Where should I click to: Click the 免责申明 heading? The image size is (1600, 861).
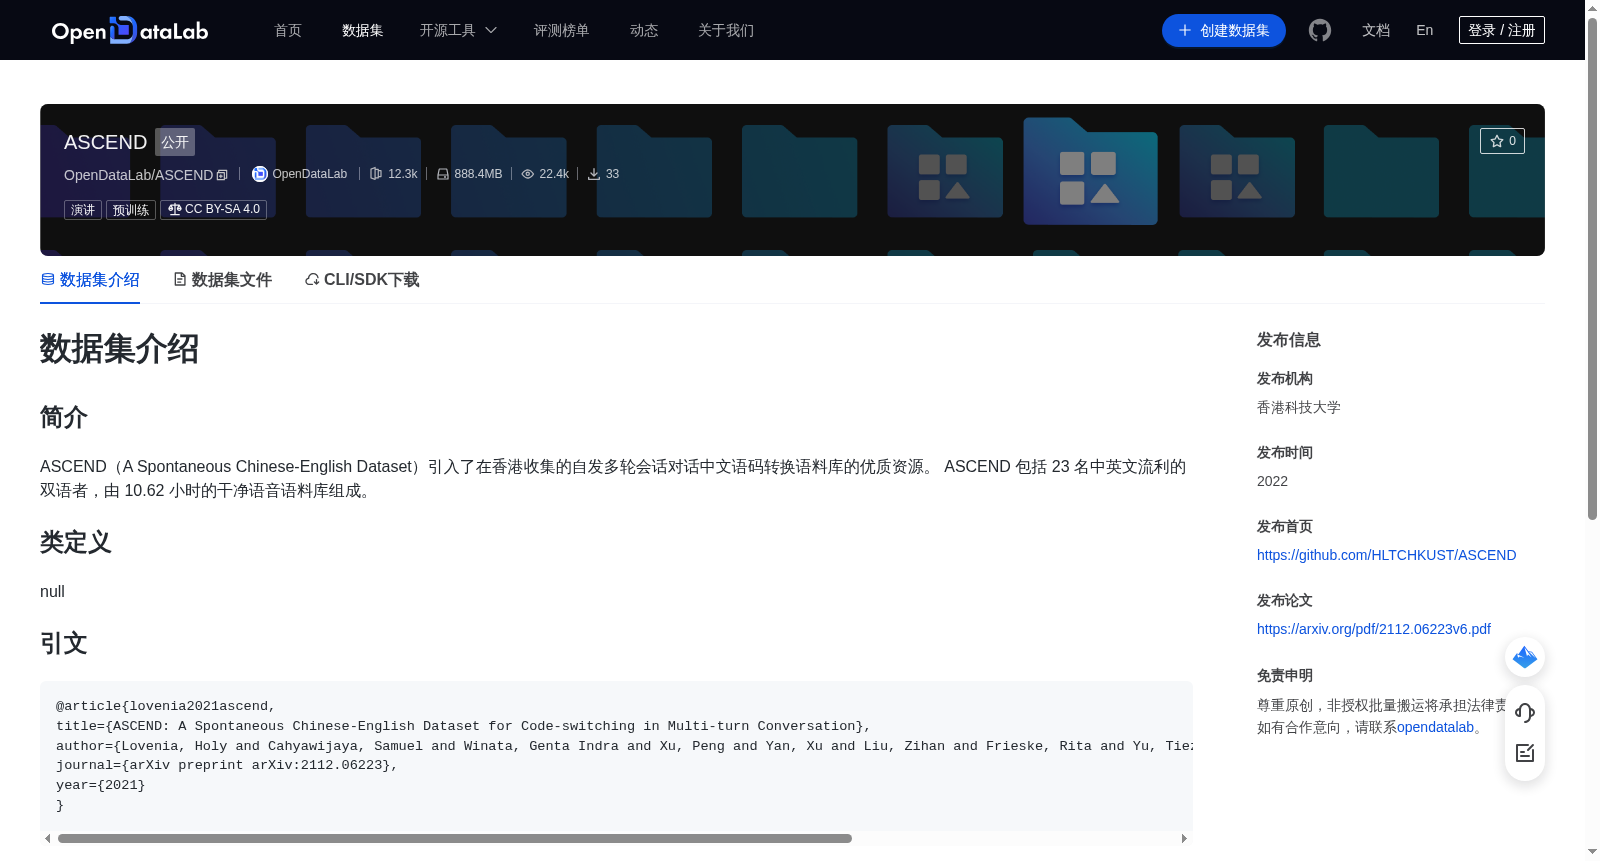tap(1285, 675)
